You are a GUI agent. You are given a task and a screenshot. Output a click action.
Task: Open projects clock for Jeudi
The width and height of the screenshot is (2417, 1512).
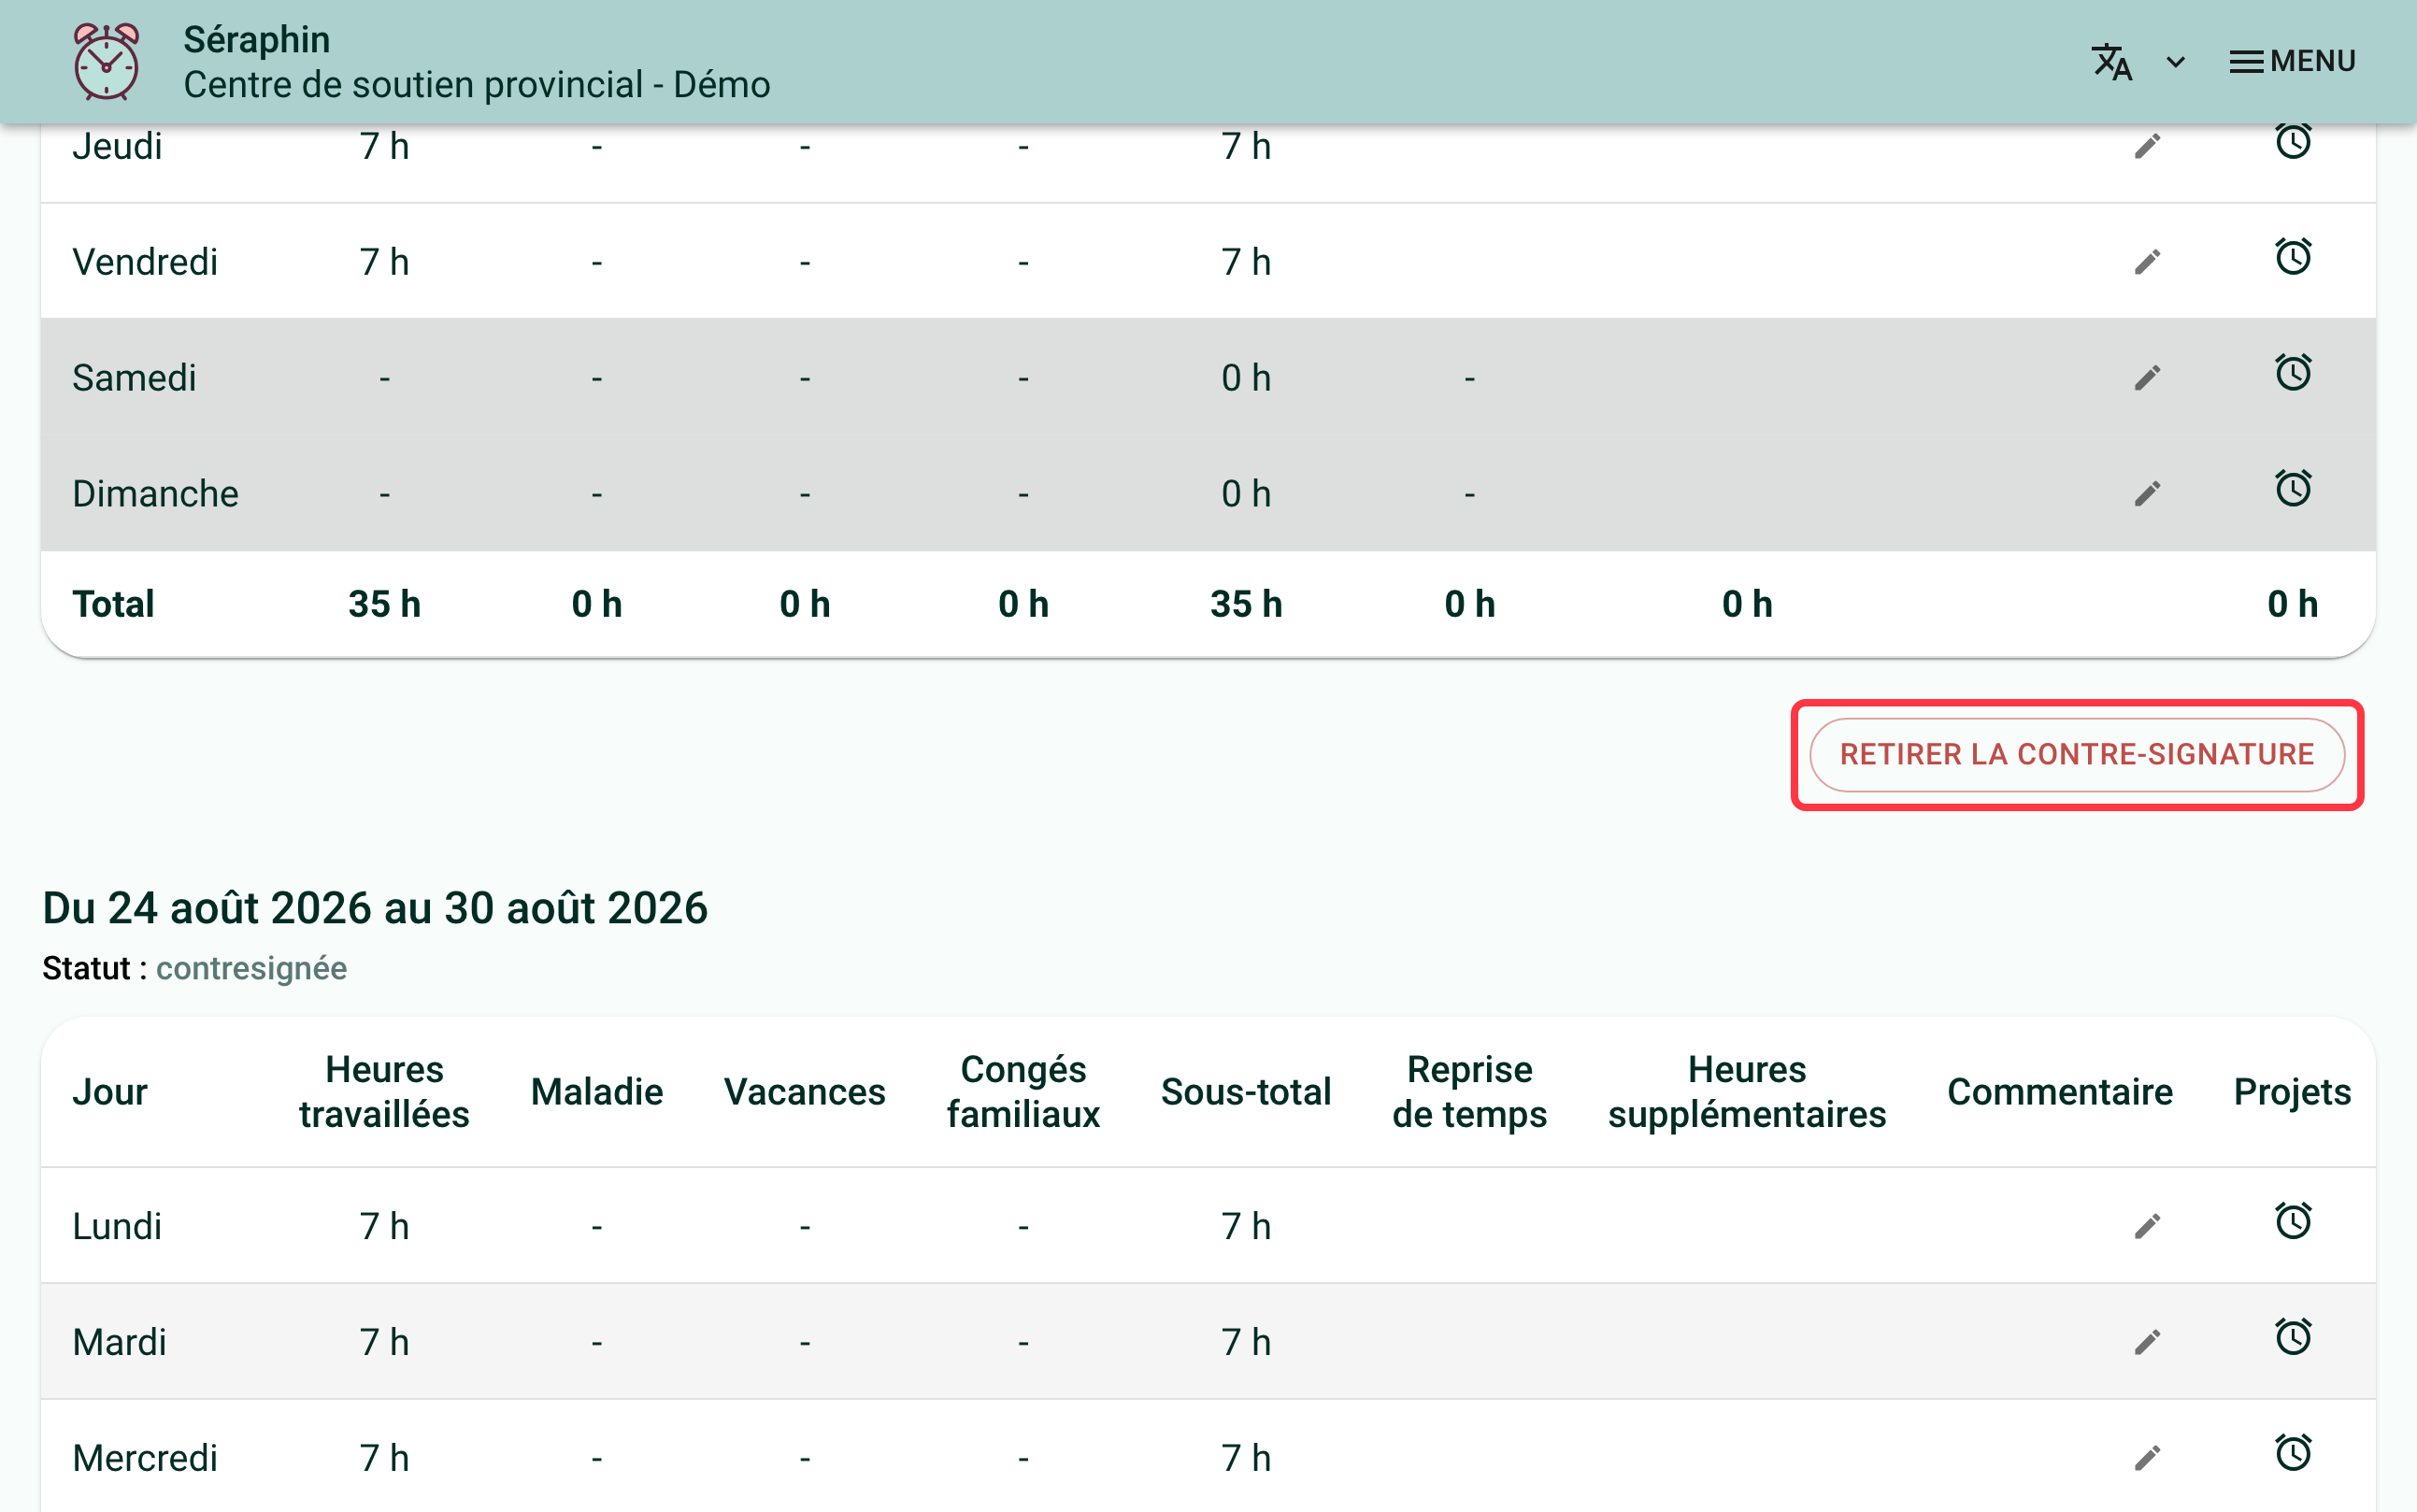[2293, 141]
